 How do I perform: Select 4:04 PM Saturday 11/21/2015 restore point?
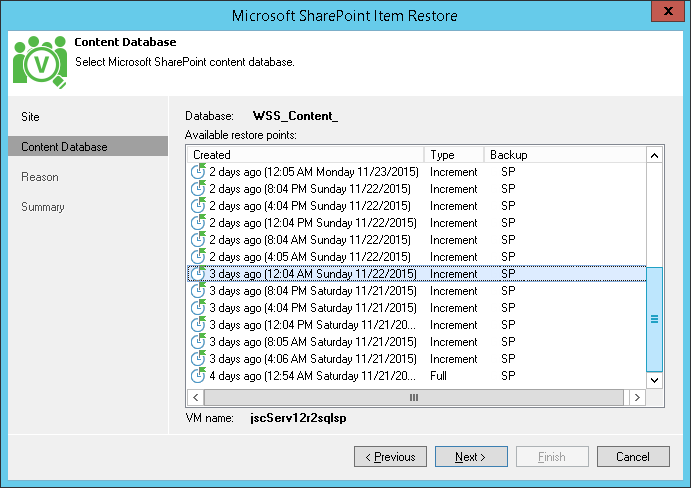click(312, 308)
